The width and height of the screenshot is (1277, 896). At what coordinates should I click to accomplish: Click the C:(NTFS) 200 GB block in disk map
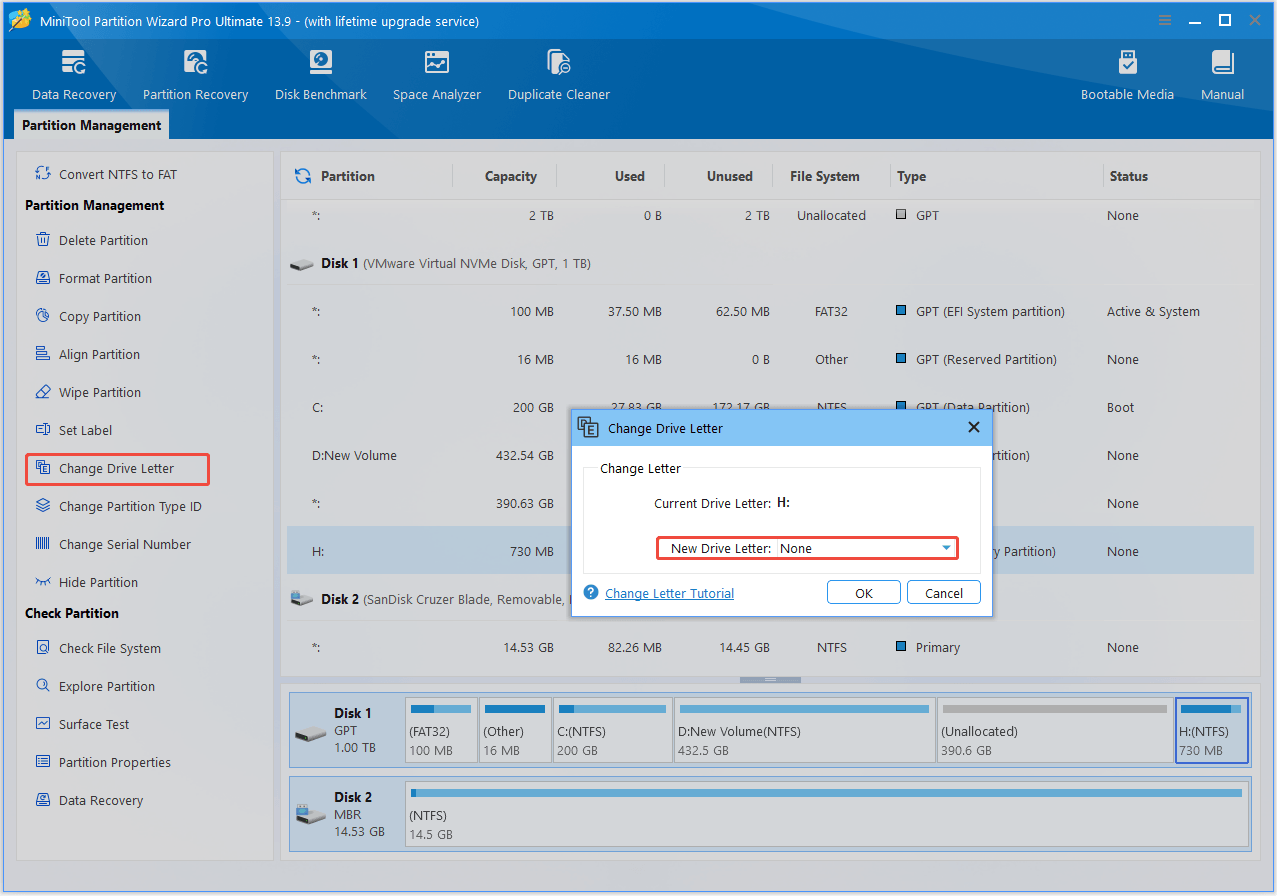612,730
